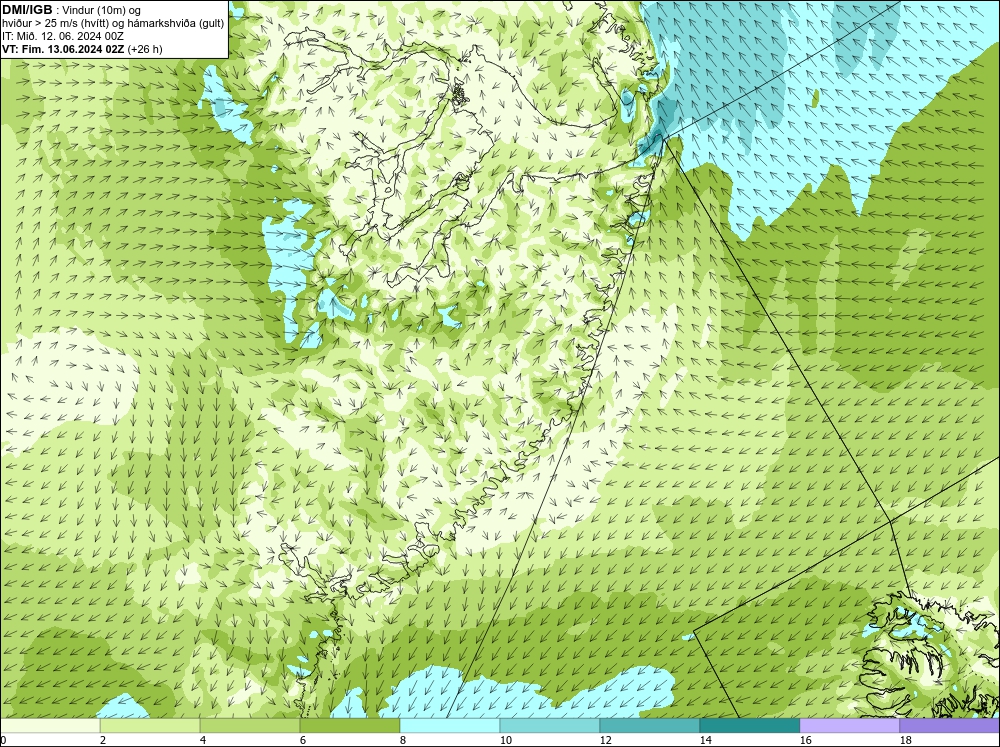Click the 16–18 m/s lavender legend swatch
The width and height of the screenshot is (1000, 747).
pyautogui.click(x=849, y=725)
